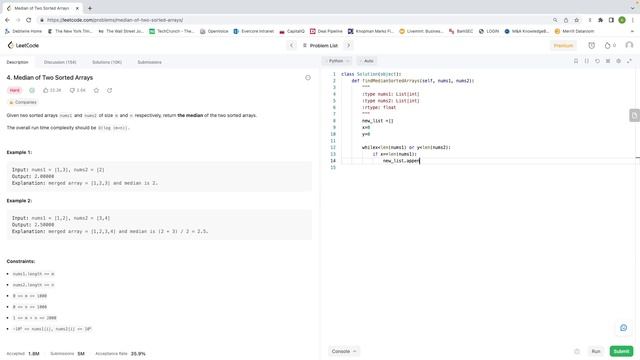Open the Debtwire Home bookmark
This screenshot has height=360, width=640.
[x=24, y=31]
